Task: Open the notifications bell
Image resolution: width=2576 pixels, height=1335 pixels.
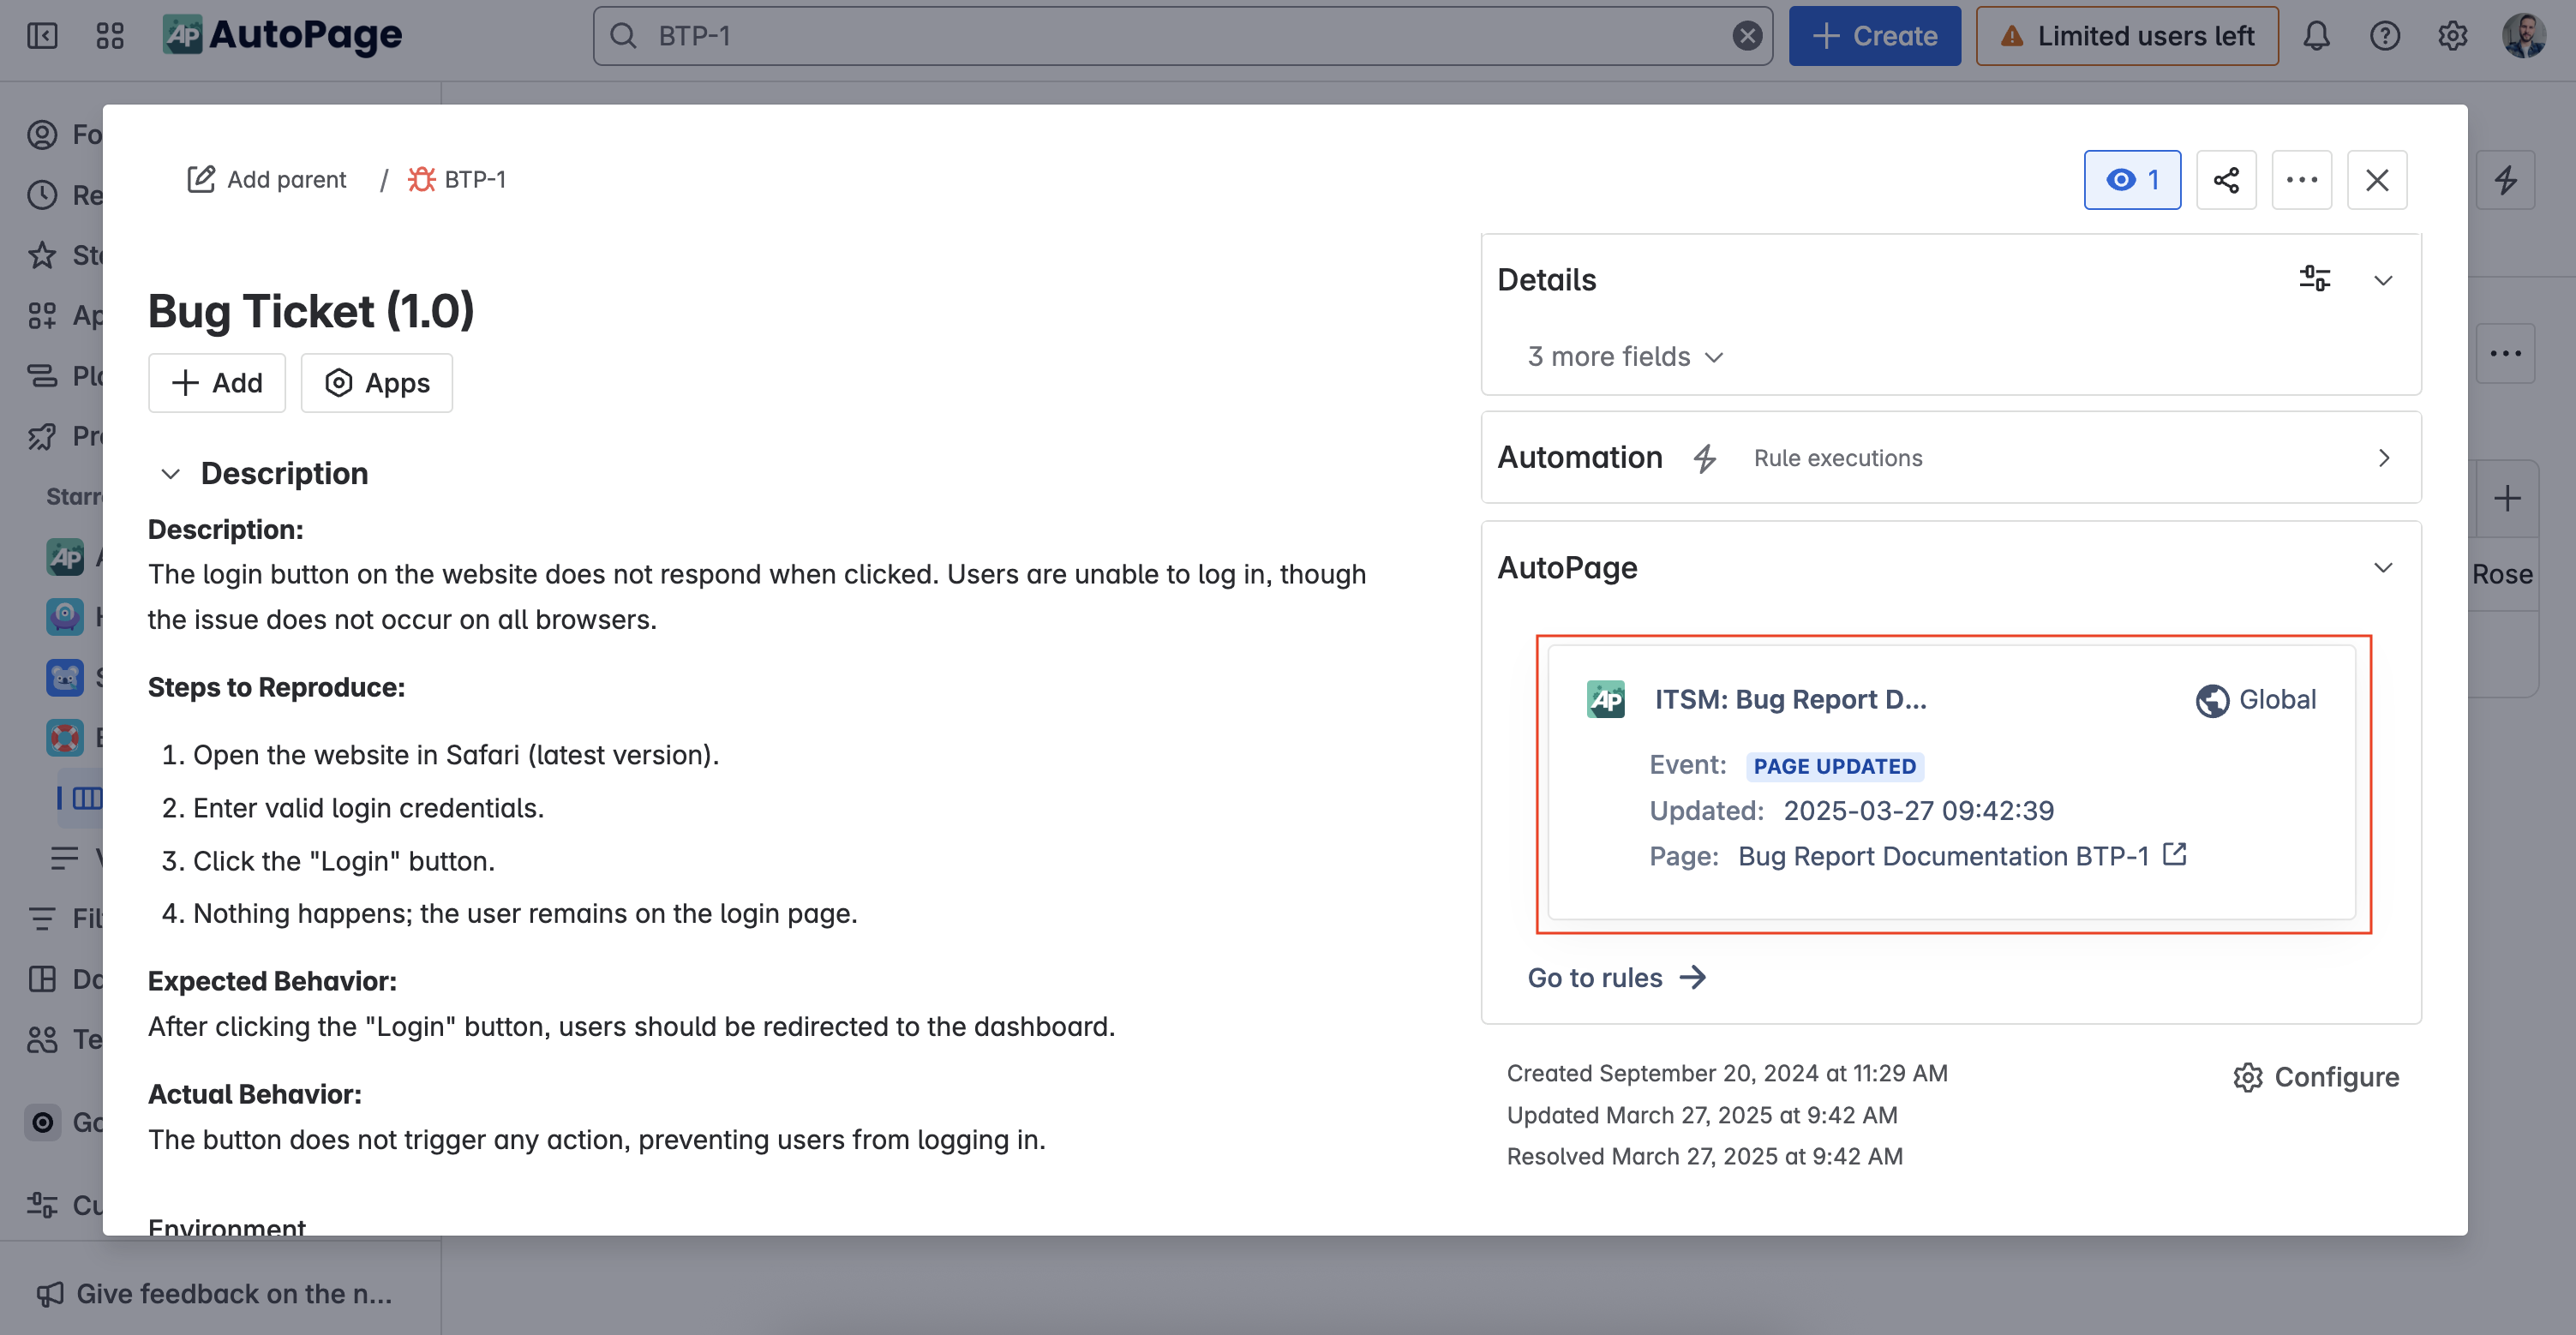Action: point(2317,35)
